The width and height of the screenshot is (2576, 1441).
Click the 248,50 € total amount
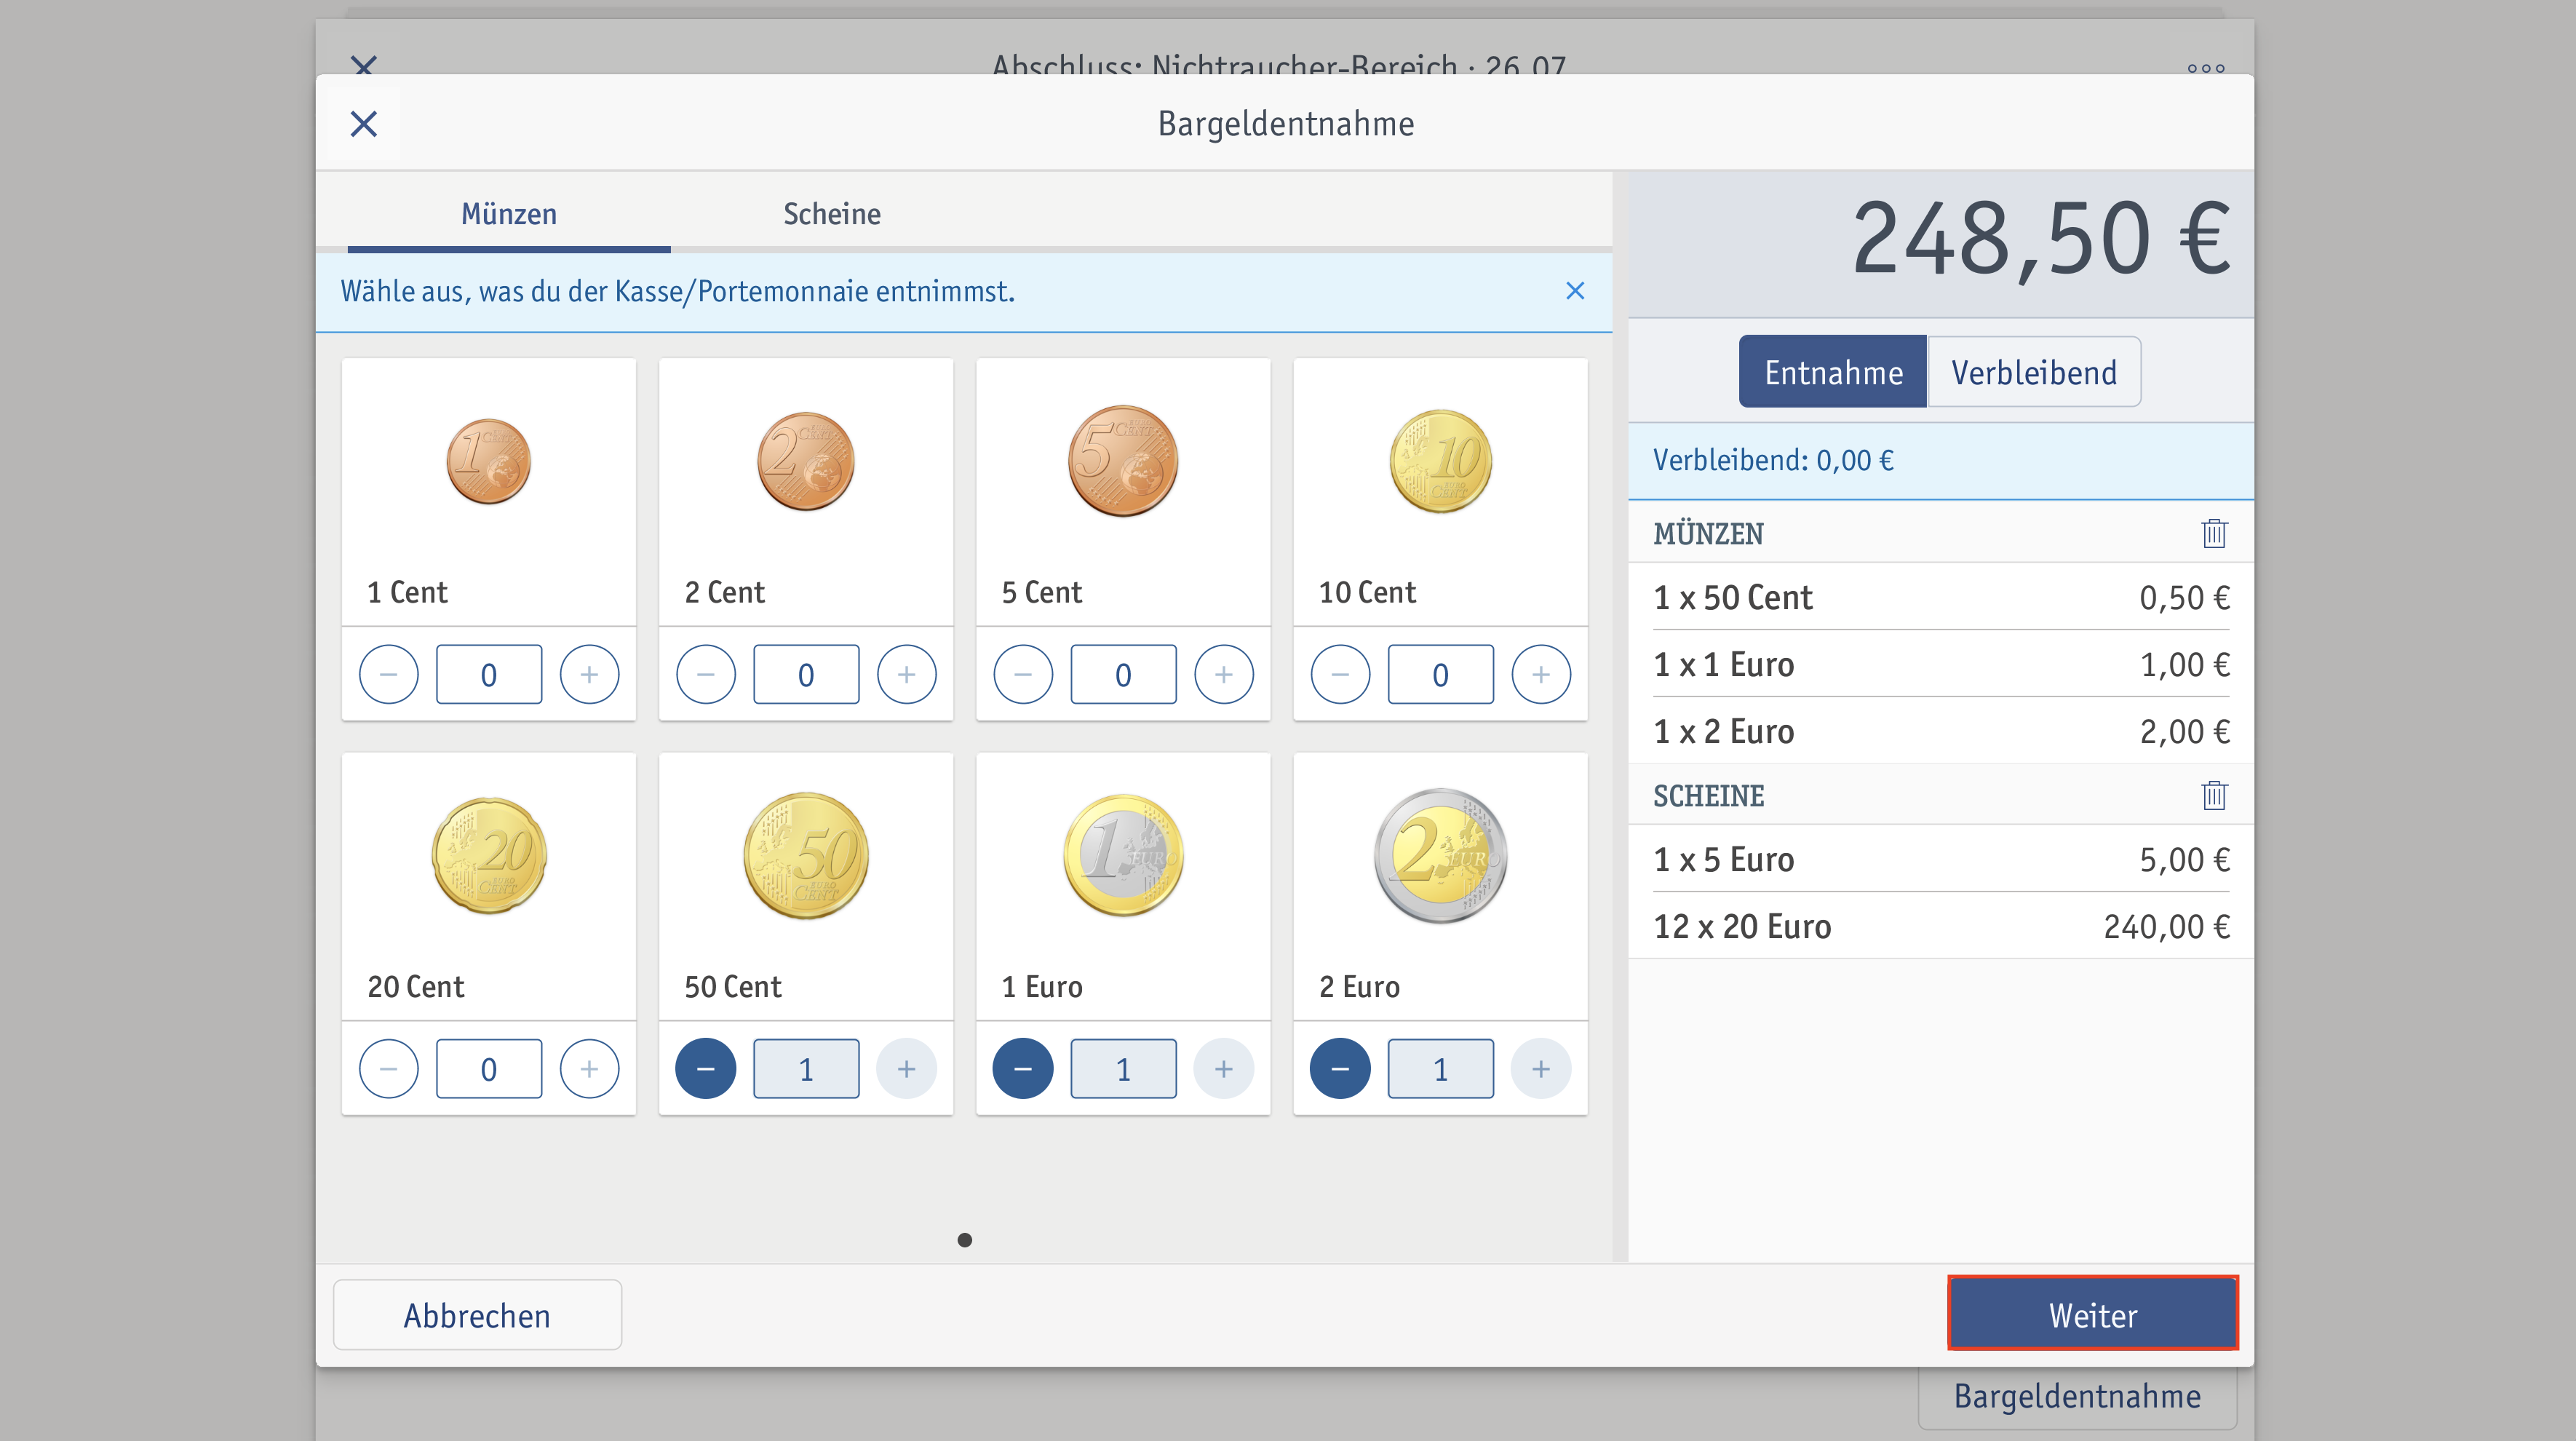coord(2041,240)
